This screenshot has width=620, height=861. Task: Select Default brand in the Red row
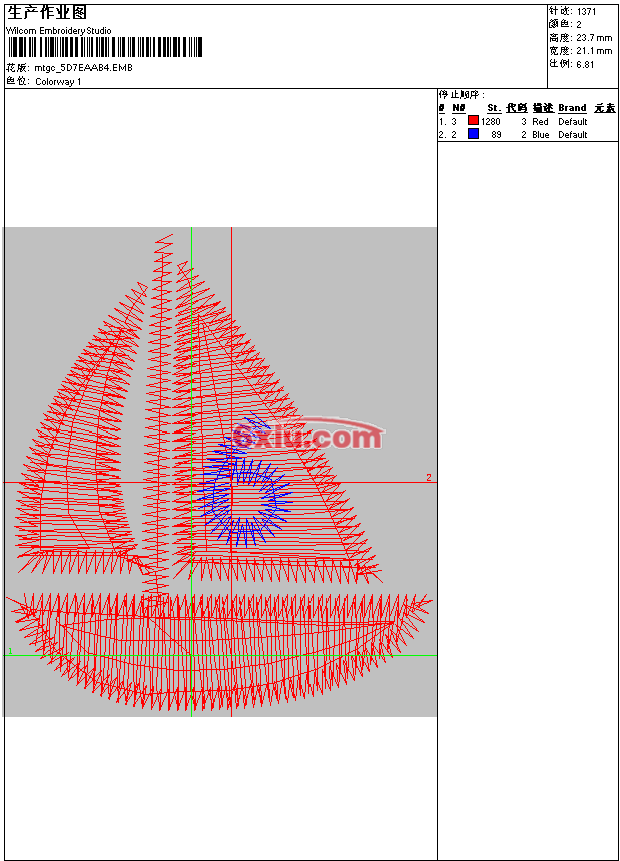point(573,122)
